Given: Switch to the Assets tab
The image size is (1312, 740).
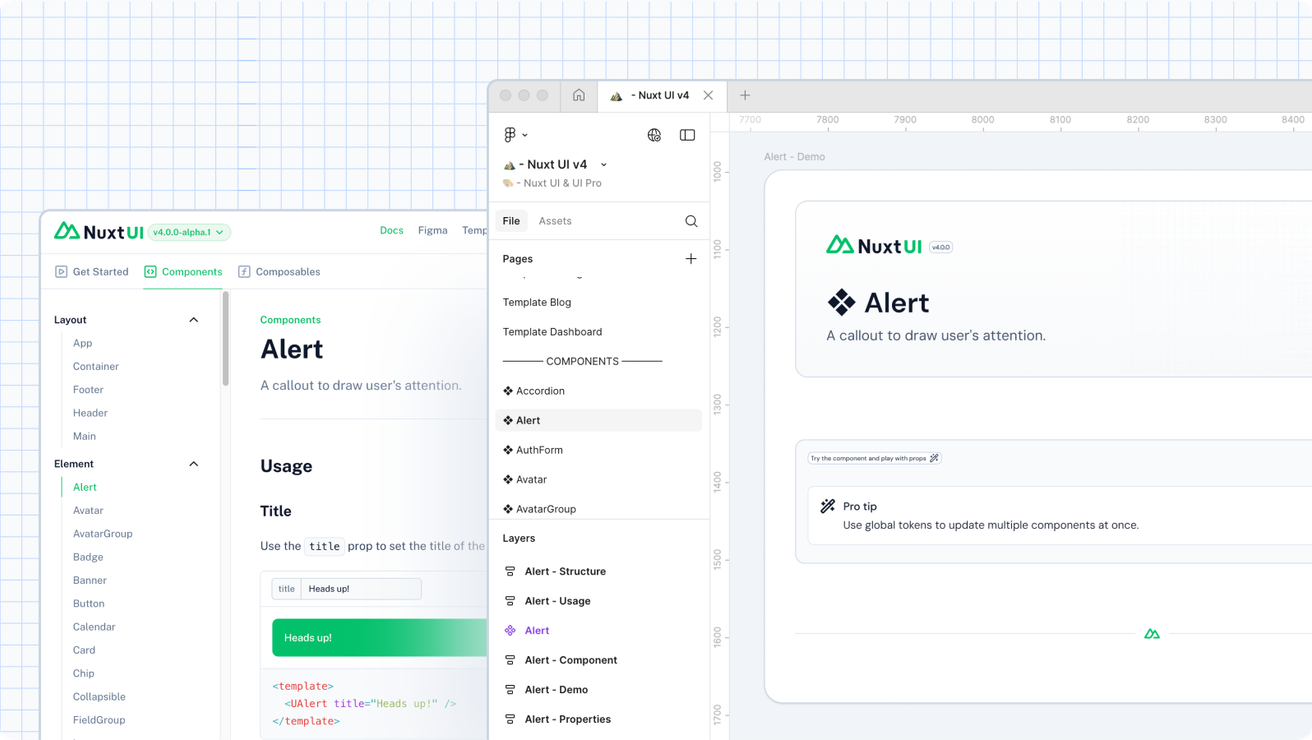Looking at the screenshot, I should point(556,221).
